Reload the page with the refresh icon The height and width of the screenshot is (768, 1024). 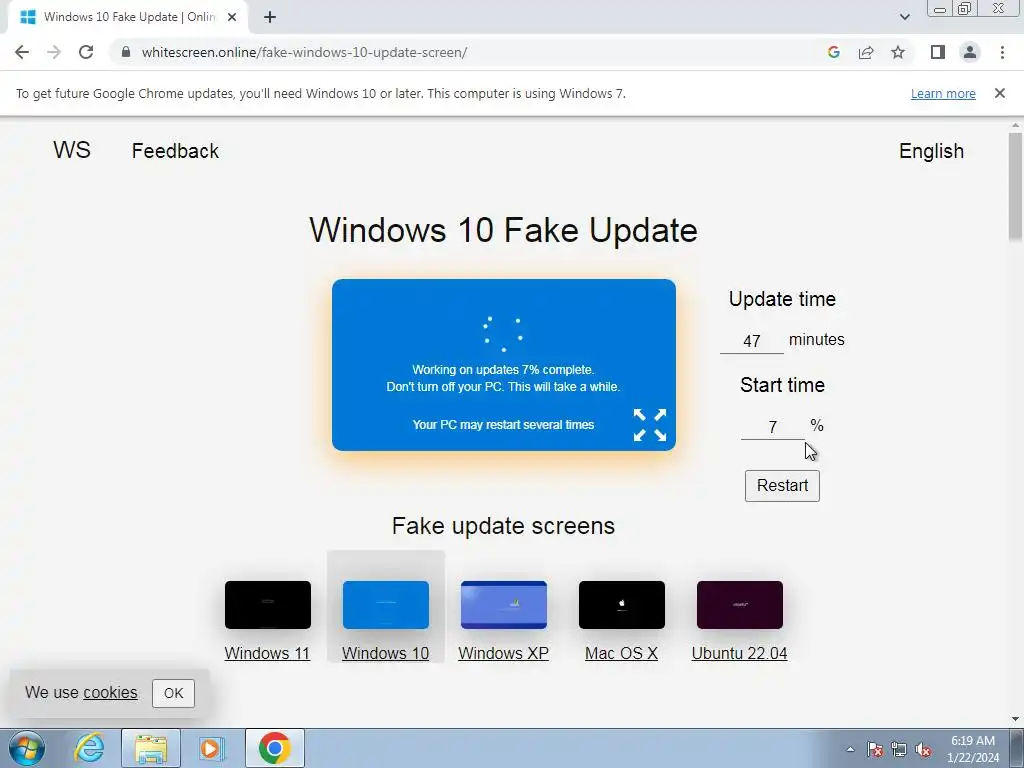[86, 52]
